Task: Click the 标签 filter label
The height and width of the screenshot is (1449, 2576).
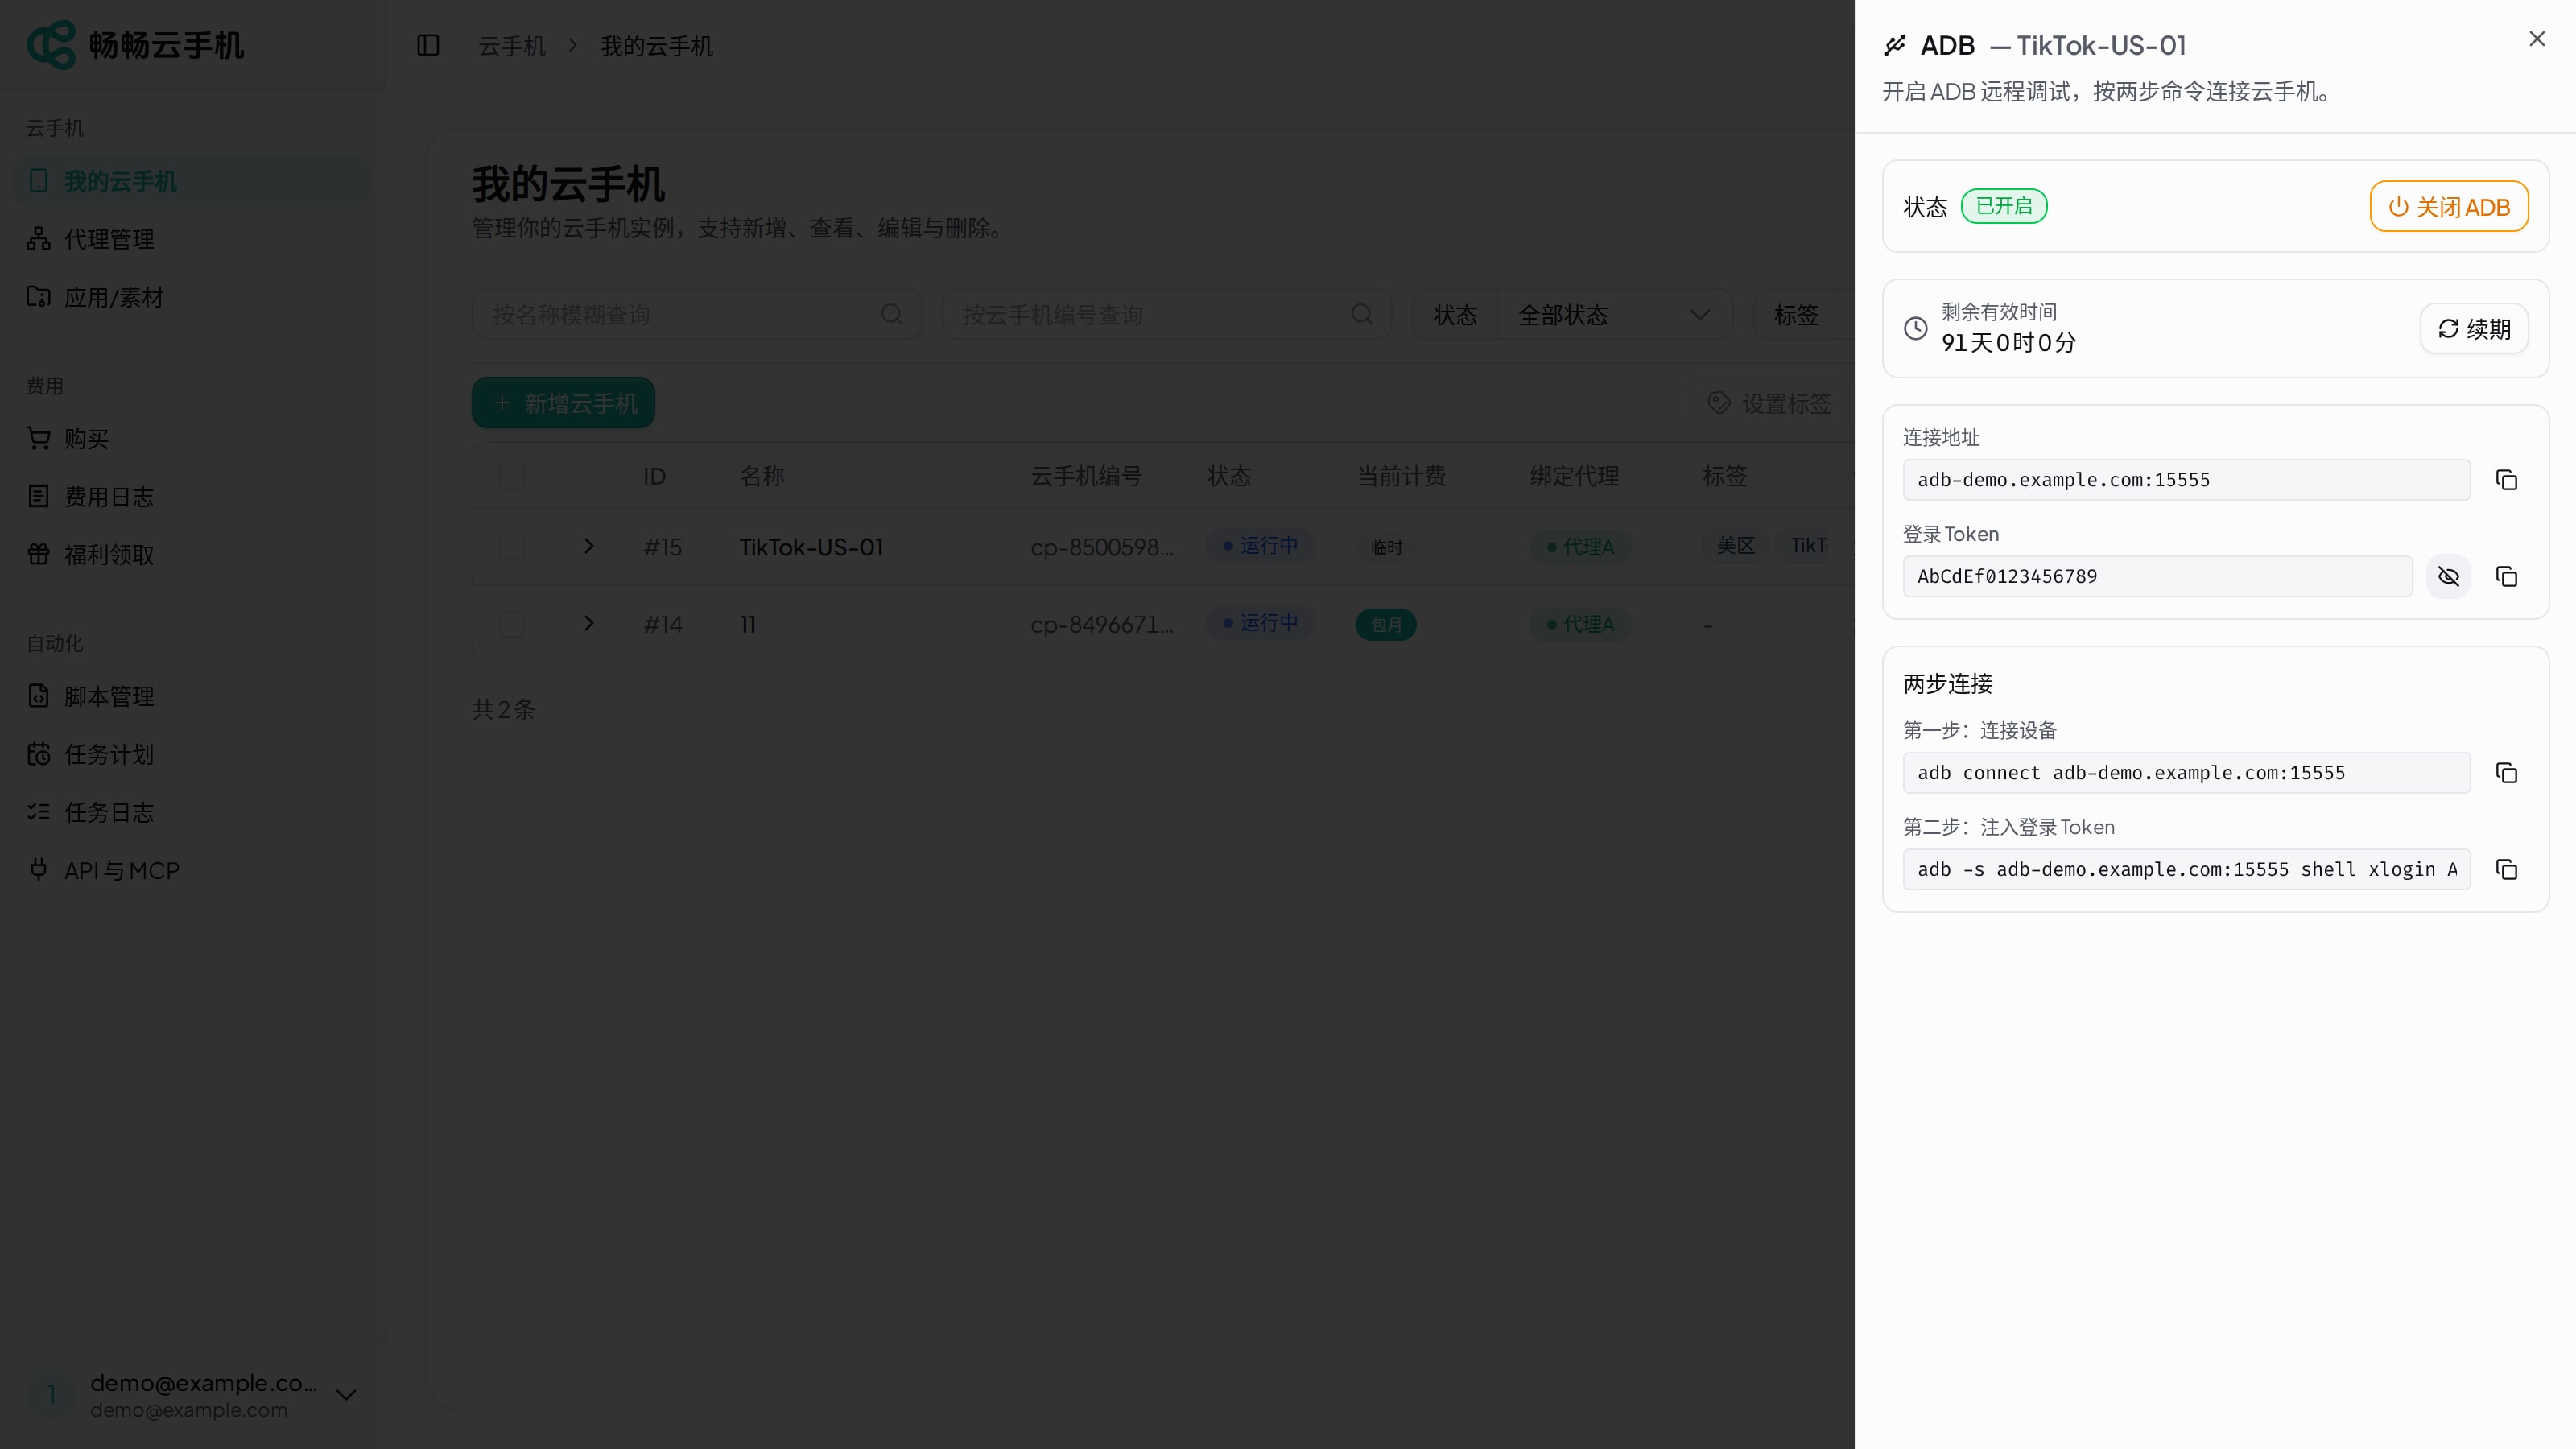Action: point(1796,315)
